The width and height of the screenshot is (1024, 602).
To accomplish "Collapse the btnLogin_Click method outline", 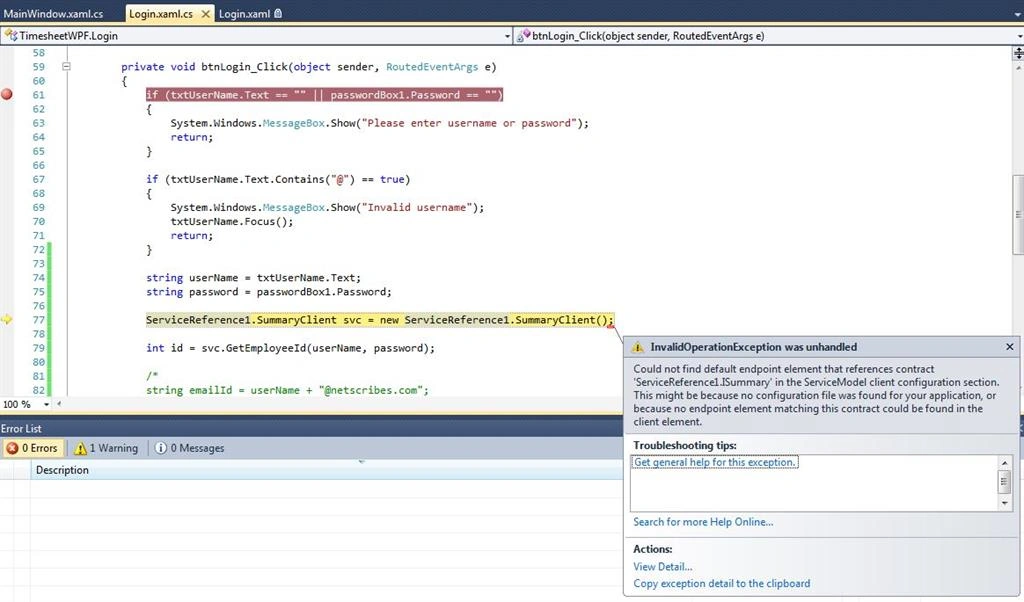I will tap(66, 67).
